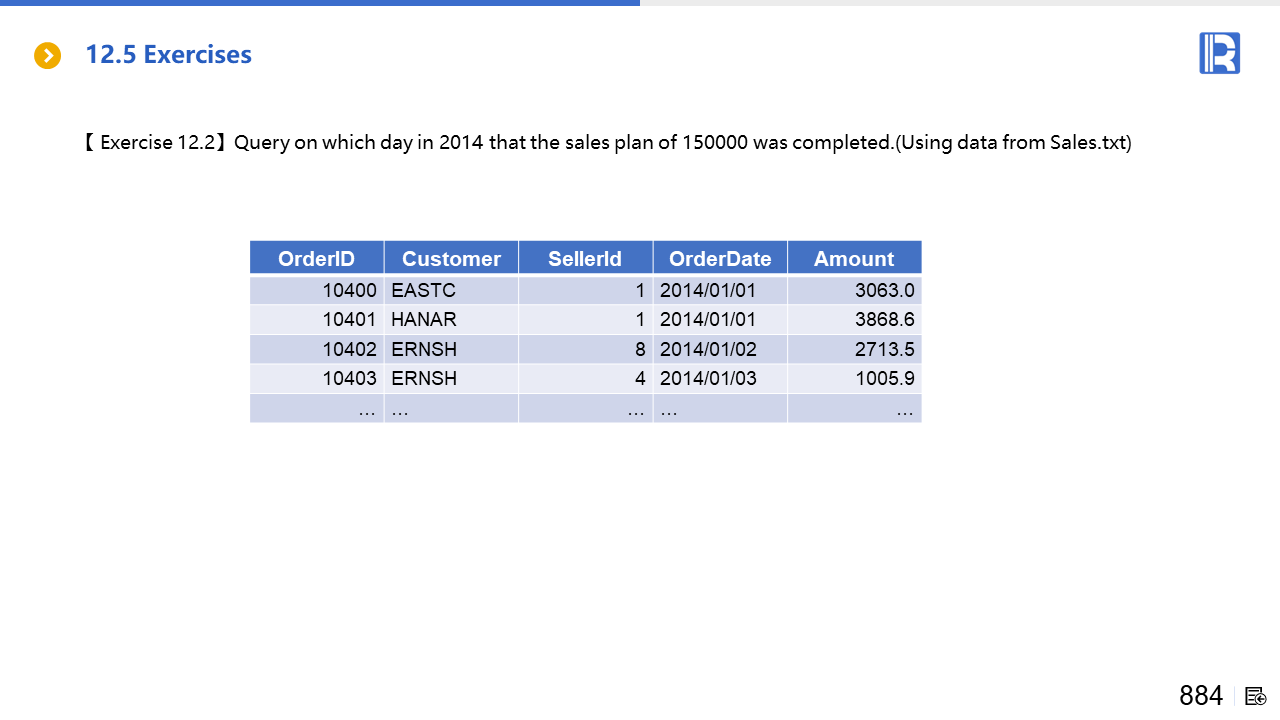Click the OrderID cell 10400
The image size is (1280, 720).
click(x=349, y=291)
